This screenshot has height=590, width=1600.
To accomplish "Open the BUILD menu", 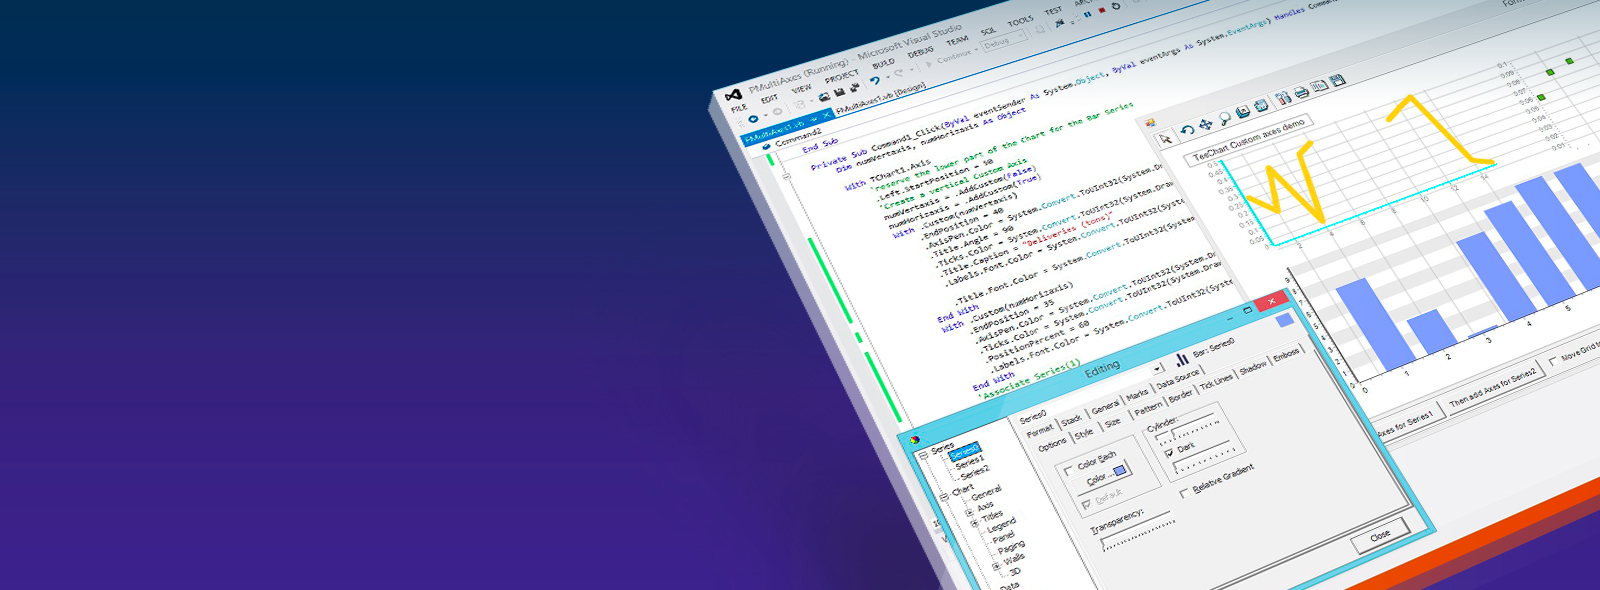I will click(883, 64).
